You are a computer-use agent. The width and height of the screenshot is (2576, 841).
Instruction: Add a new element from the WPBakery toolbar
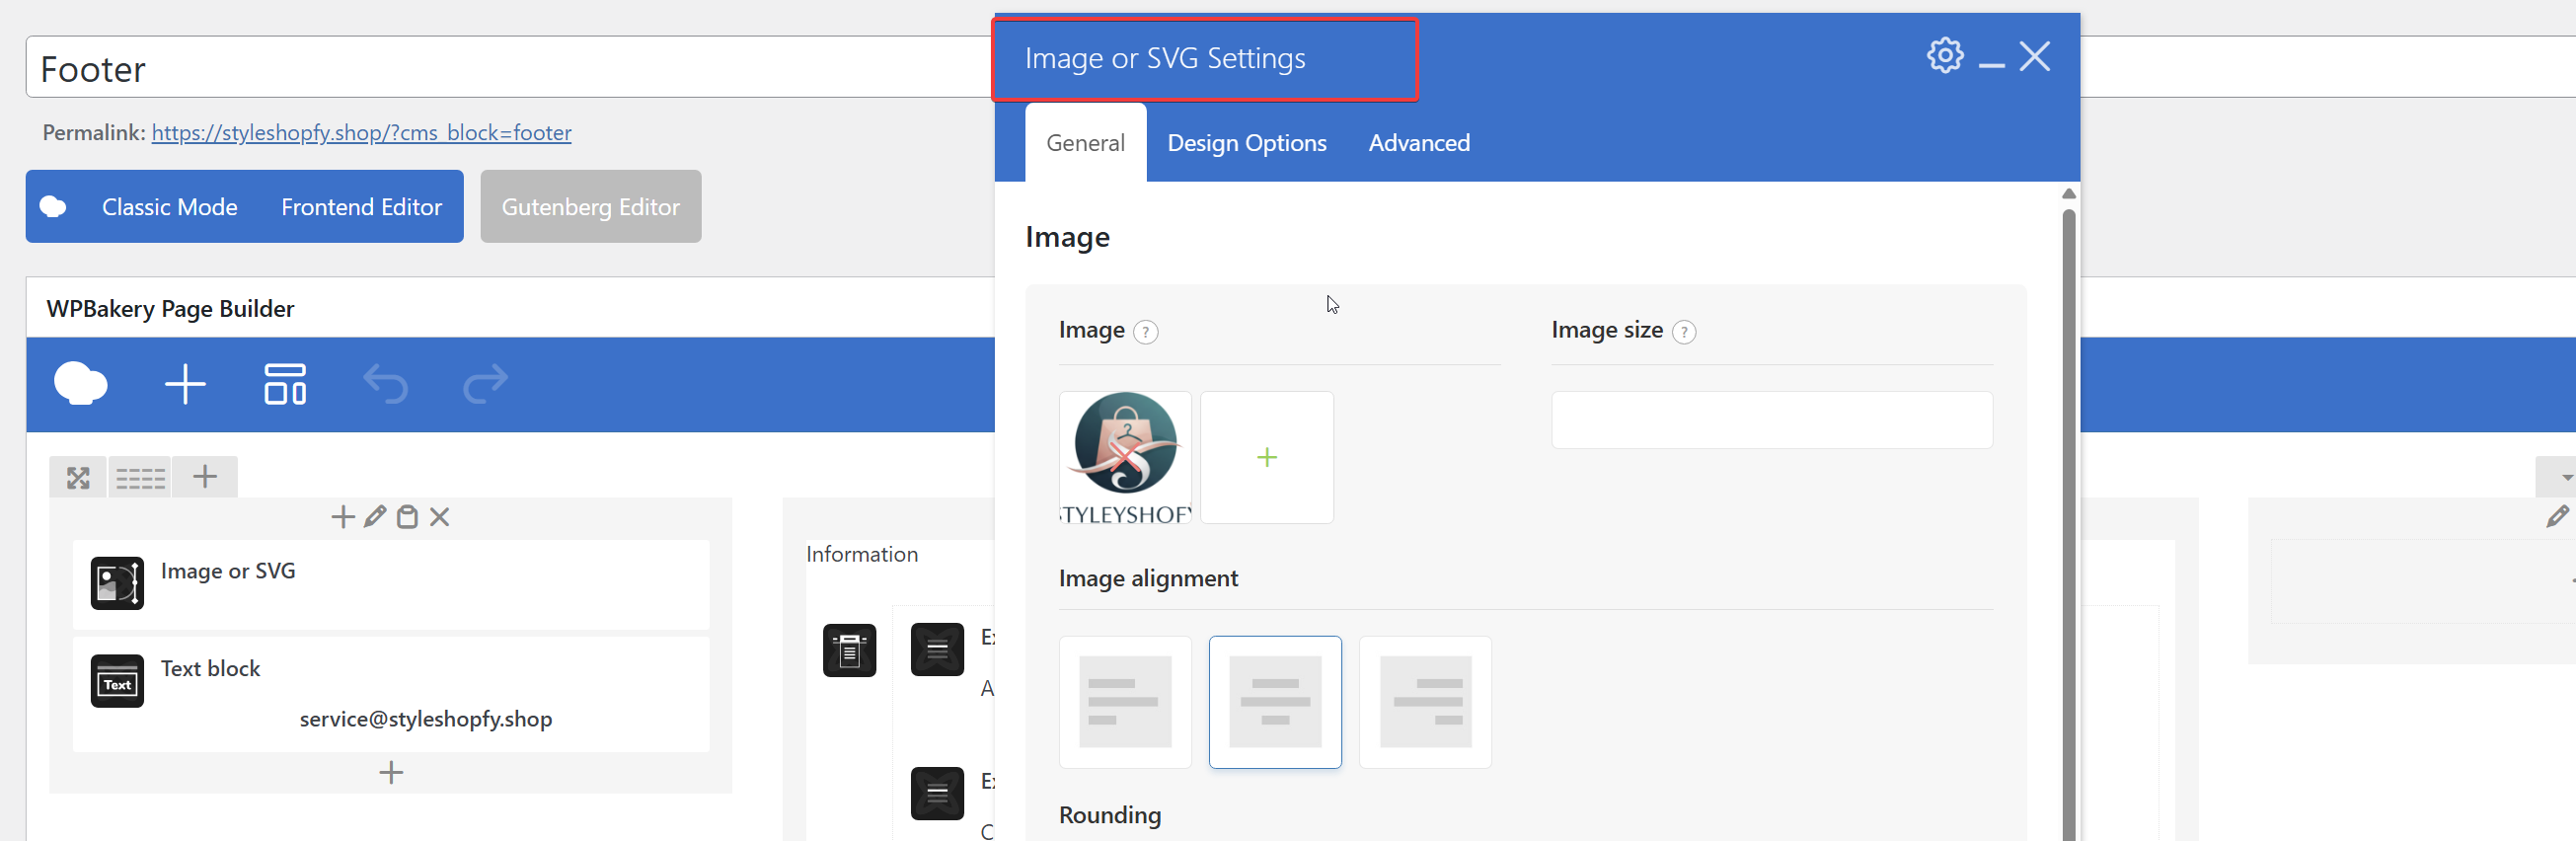(x=185, y=384)
